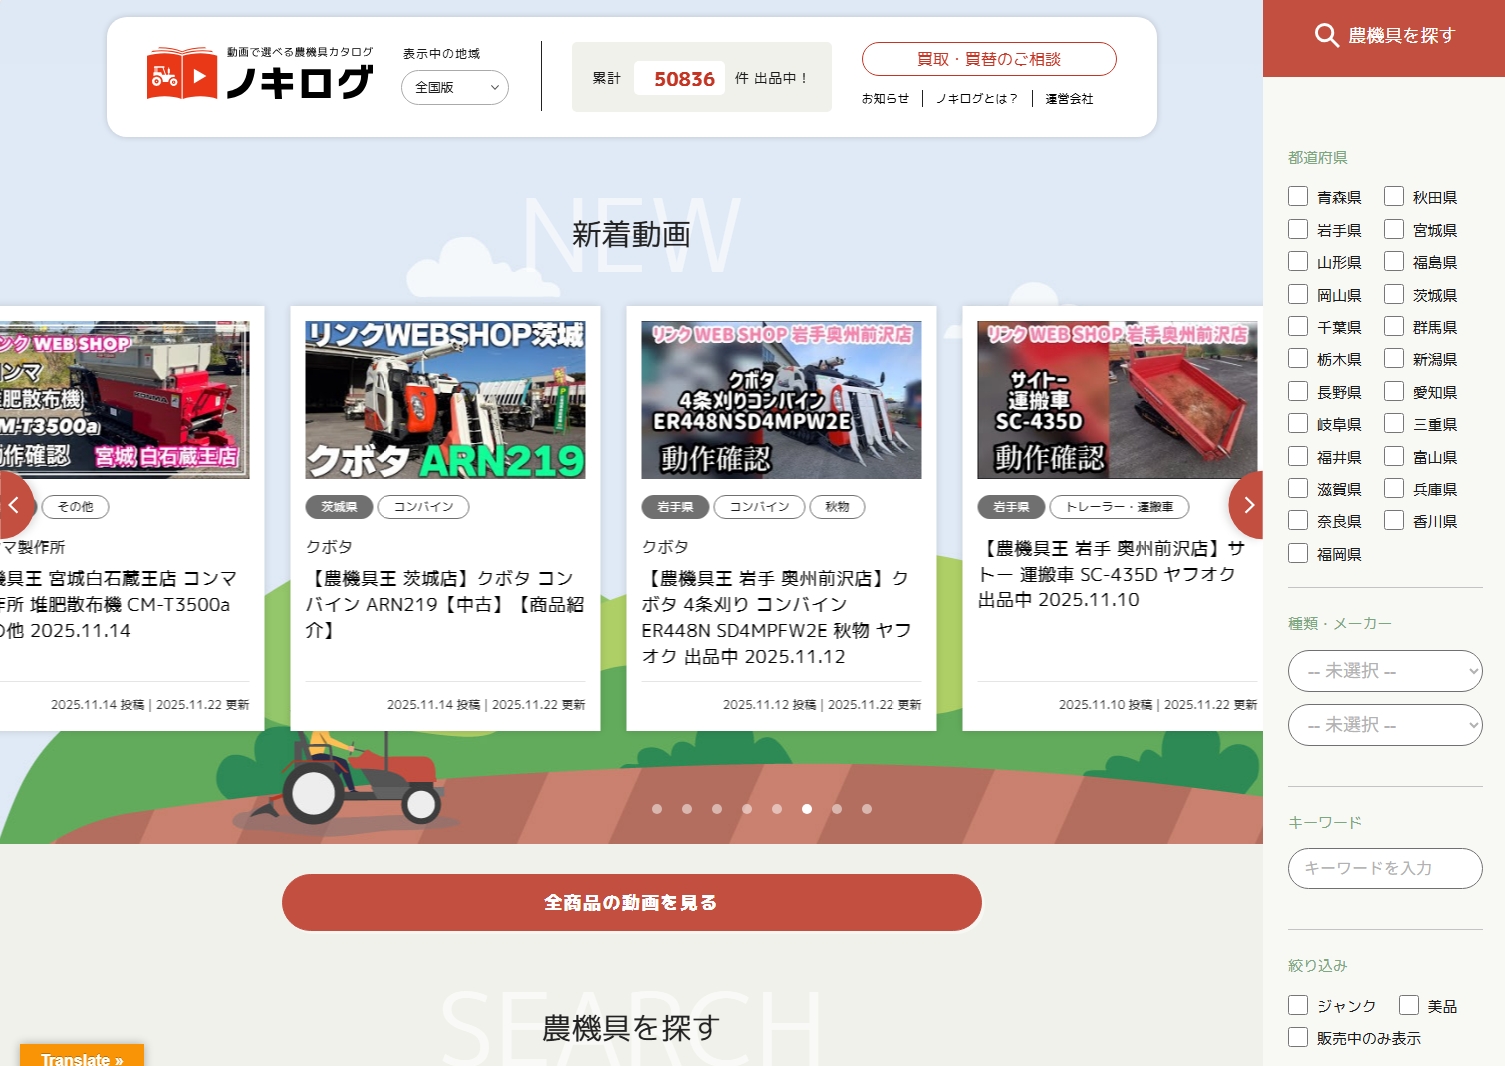Click the 全商品の動画を見る button
This screenshot has height=1066, width=1505.
point(632,902)
